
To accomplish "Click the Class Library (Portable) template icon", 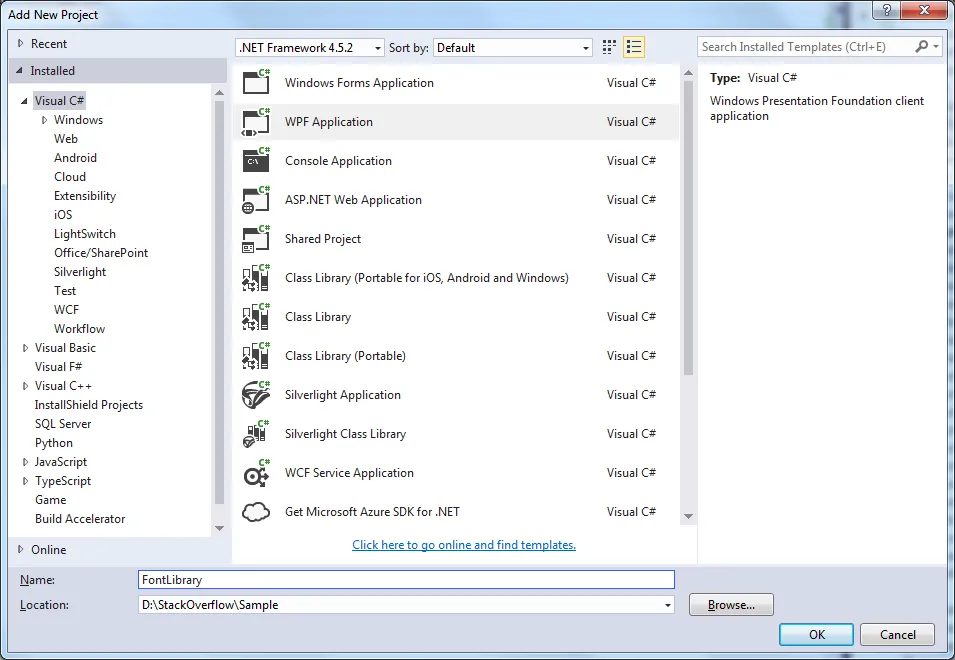I will pyautogui.click(x=256, y=355).
